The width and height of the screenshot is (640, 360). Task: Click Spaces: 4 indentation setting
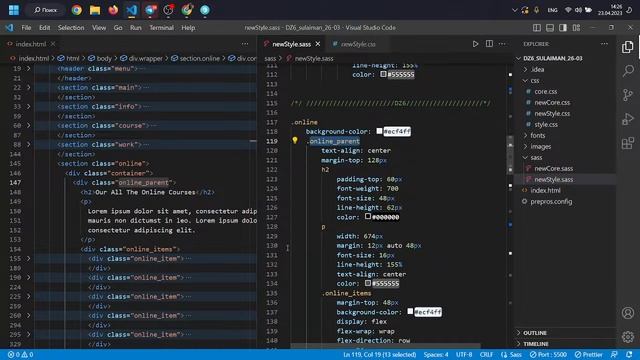pyautogui.click(x=436, y=355)
